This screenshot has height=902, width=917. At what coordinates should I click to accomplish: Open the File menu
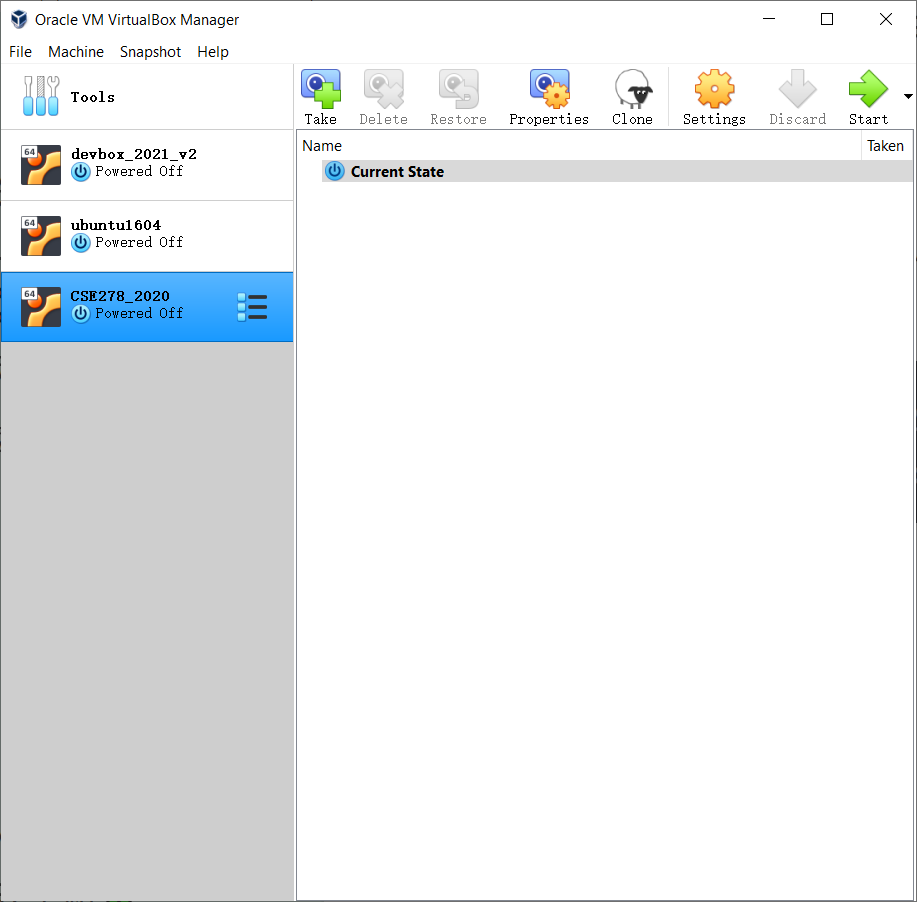(x=20, y=52)
